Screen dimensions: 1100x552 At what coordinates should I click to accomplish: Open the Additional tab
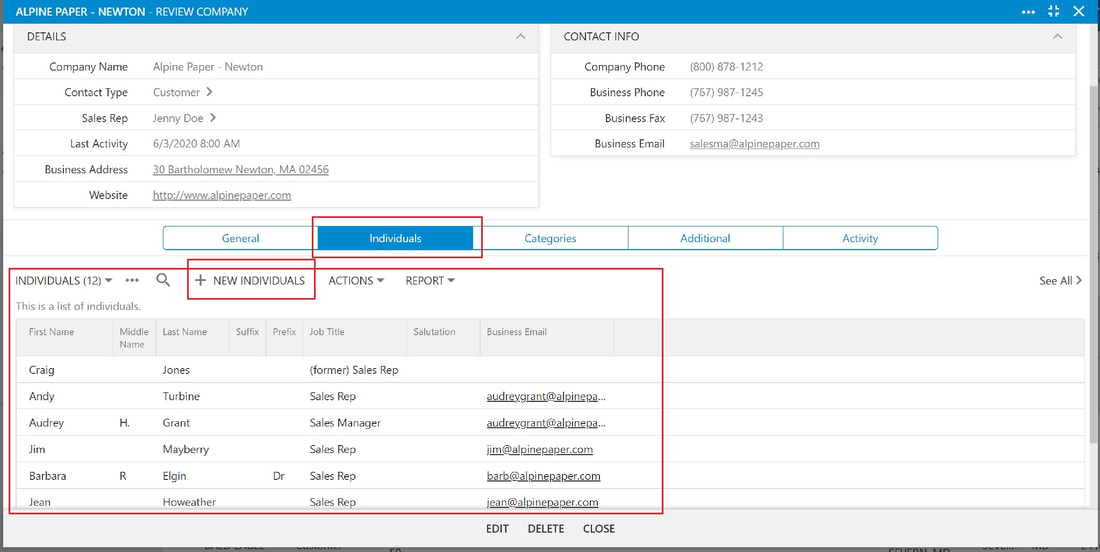tap(705, 238)
